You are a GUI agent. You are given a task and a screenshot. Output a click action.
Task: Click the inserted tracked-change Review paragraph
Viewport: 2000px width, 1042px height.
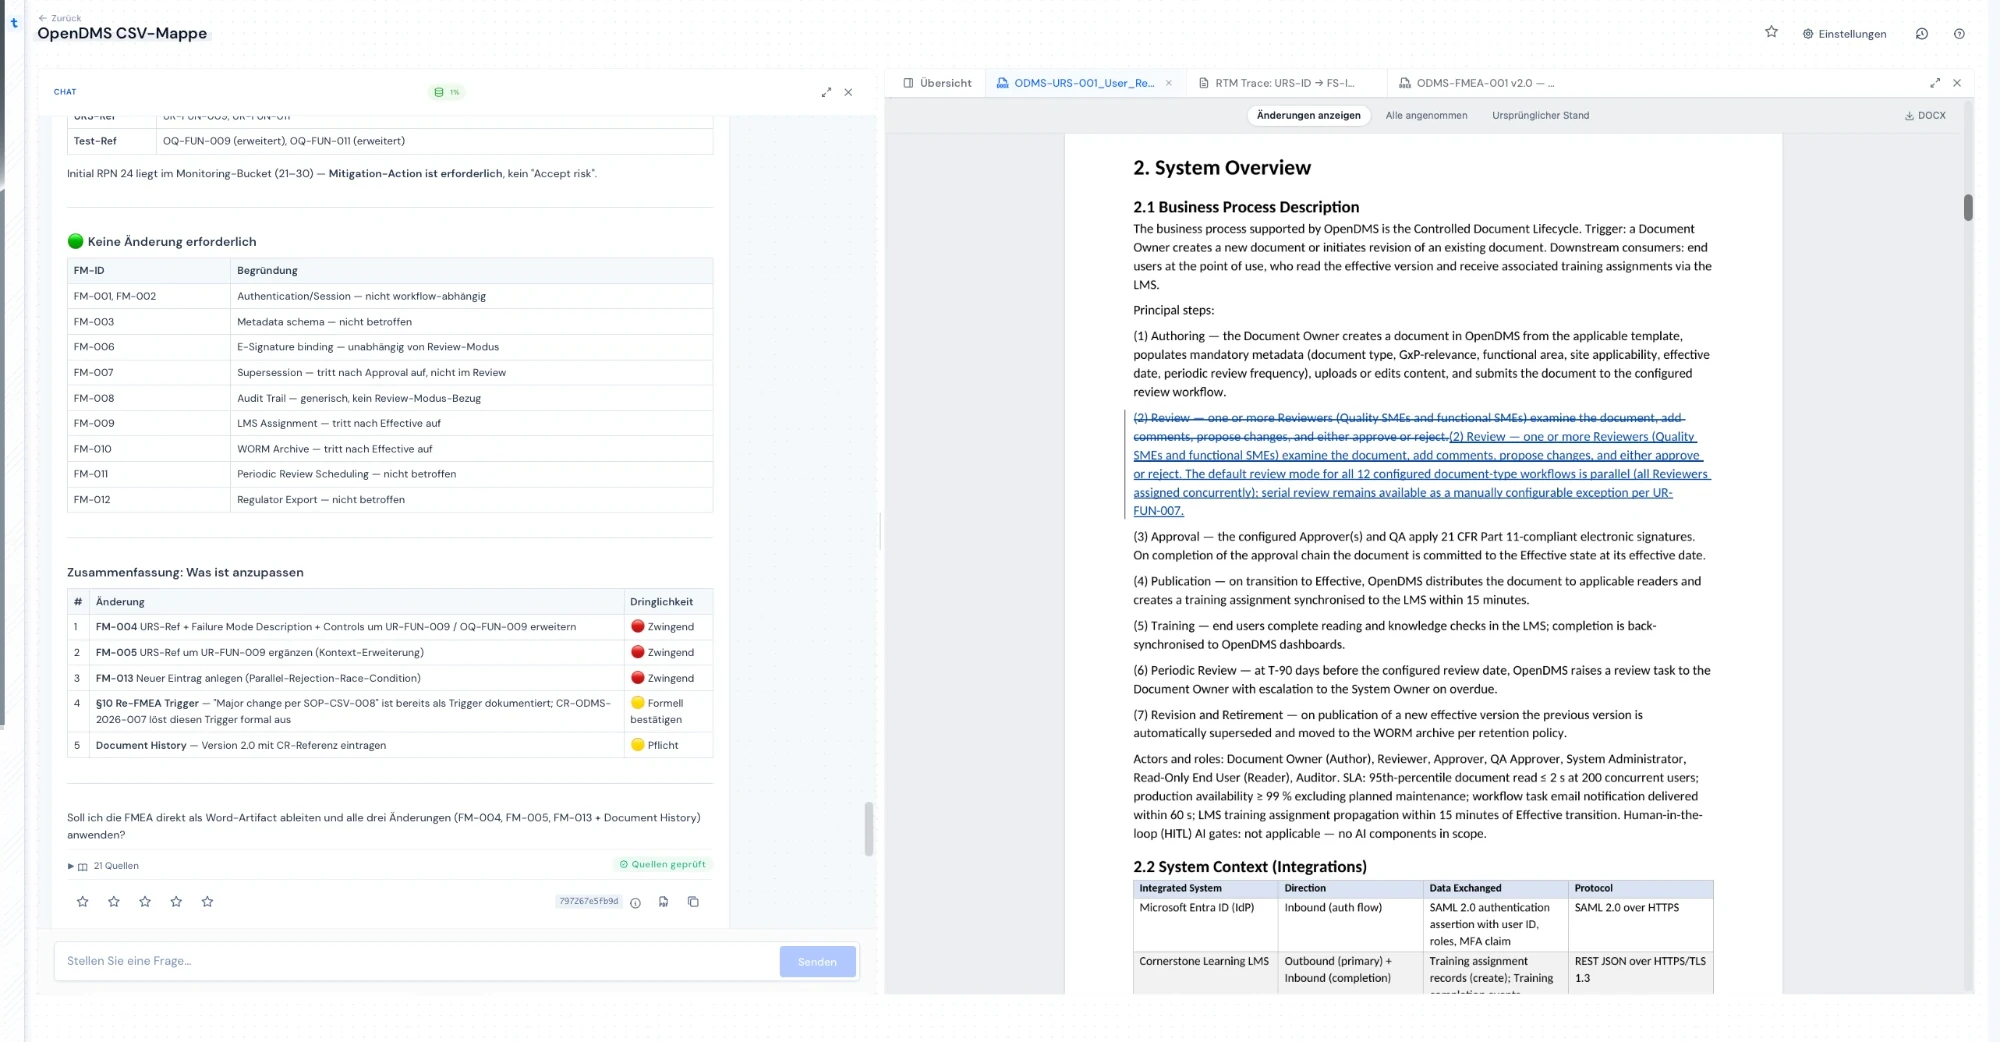[x=1421, y=474]
